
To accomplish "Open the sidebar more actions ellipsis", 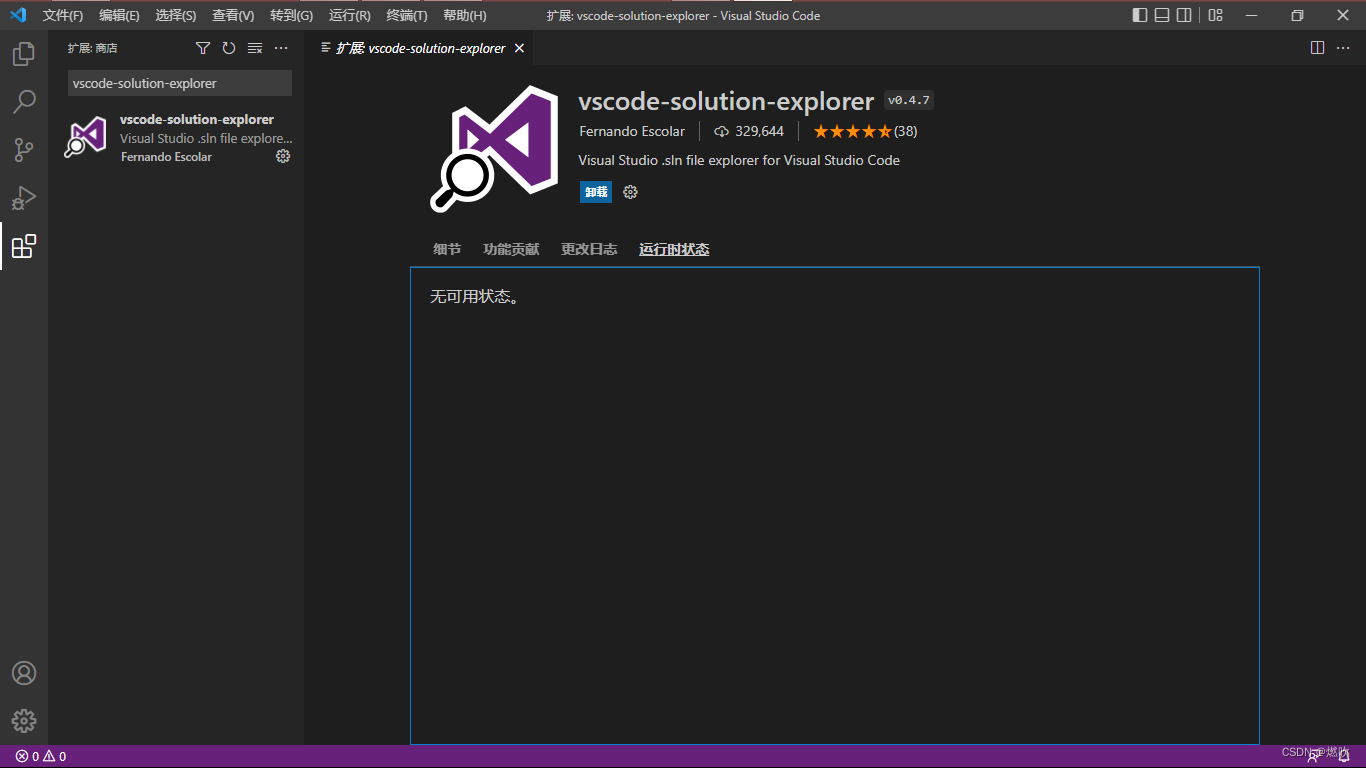I will (x=281, y=48).
